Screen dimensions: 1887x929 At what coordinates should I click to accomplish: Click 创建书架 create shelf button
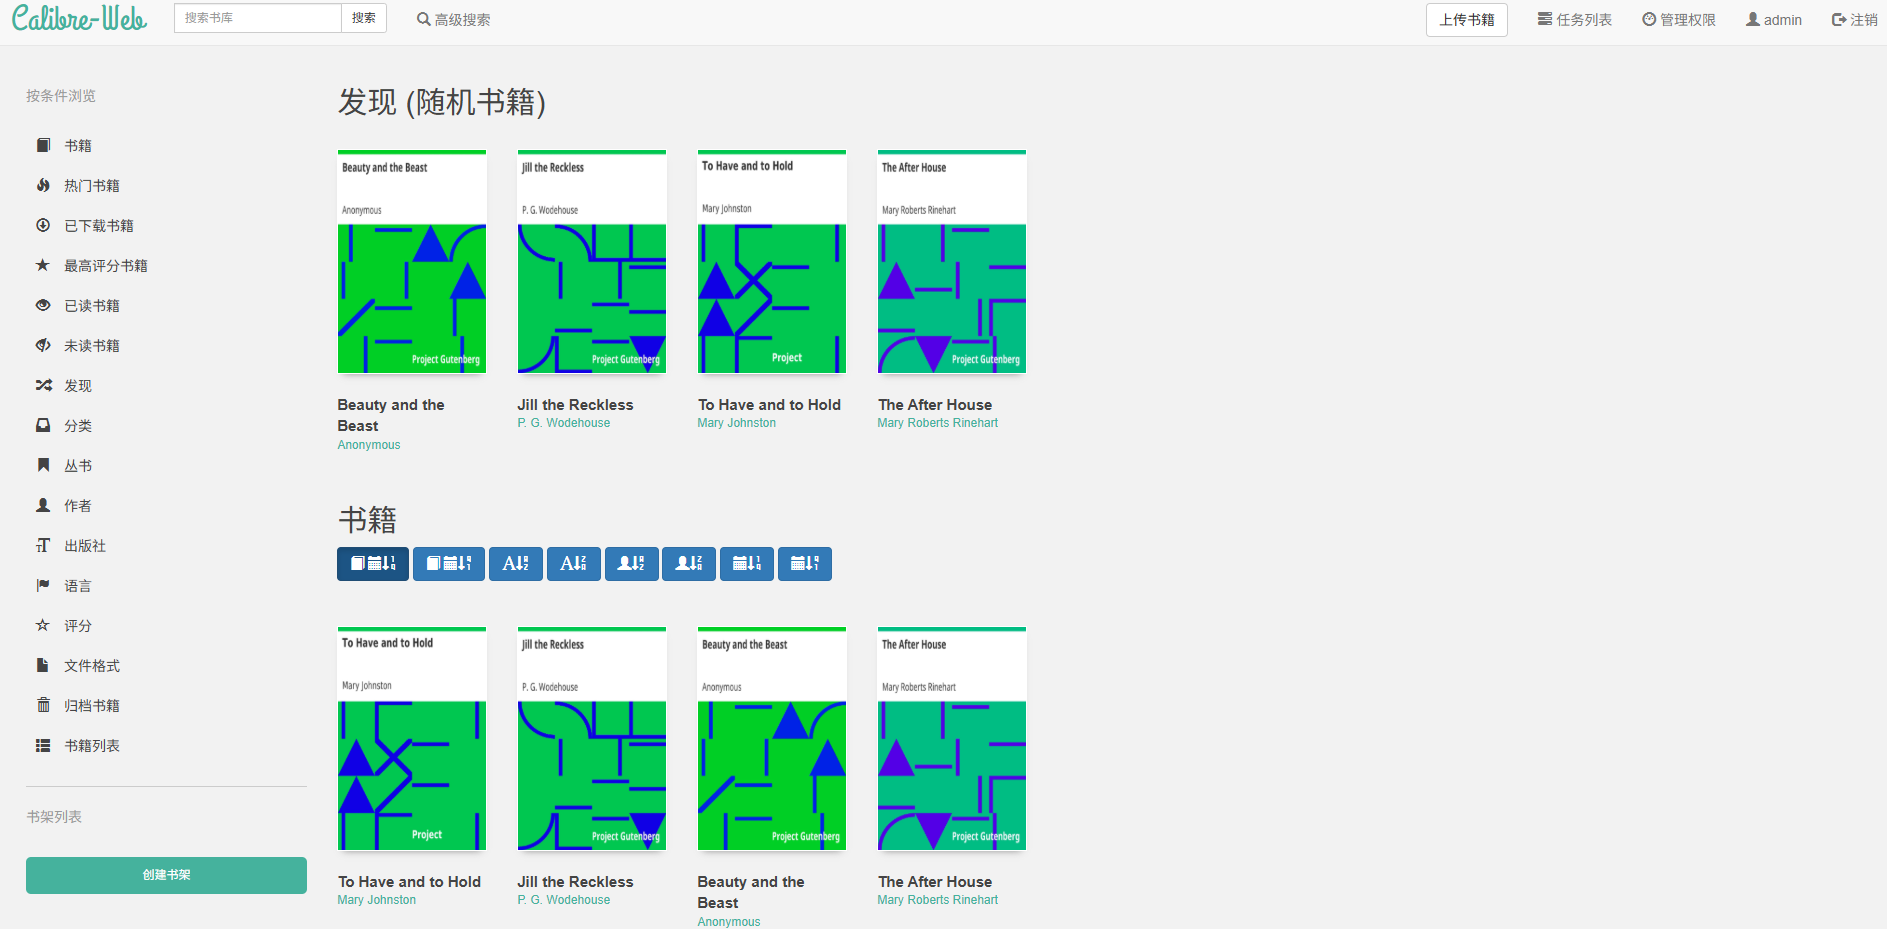(166, 875)
